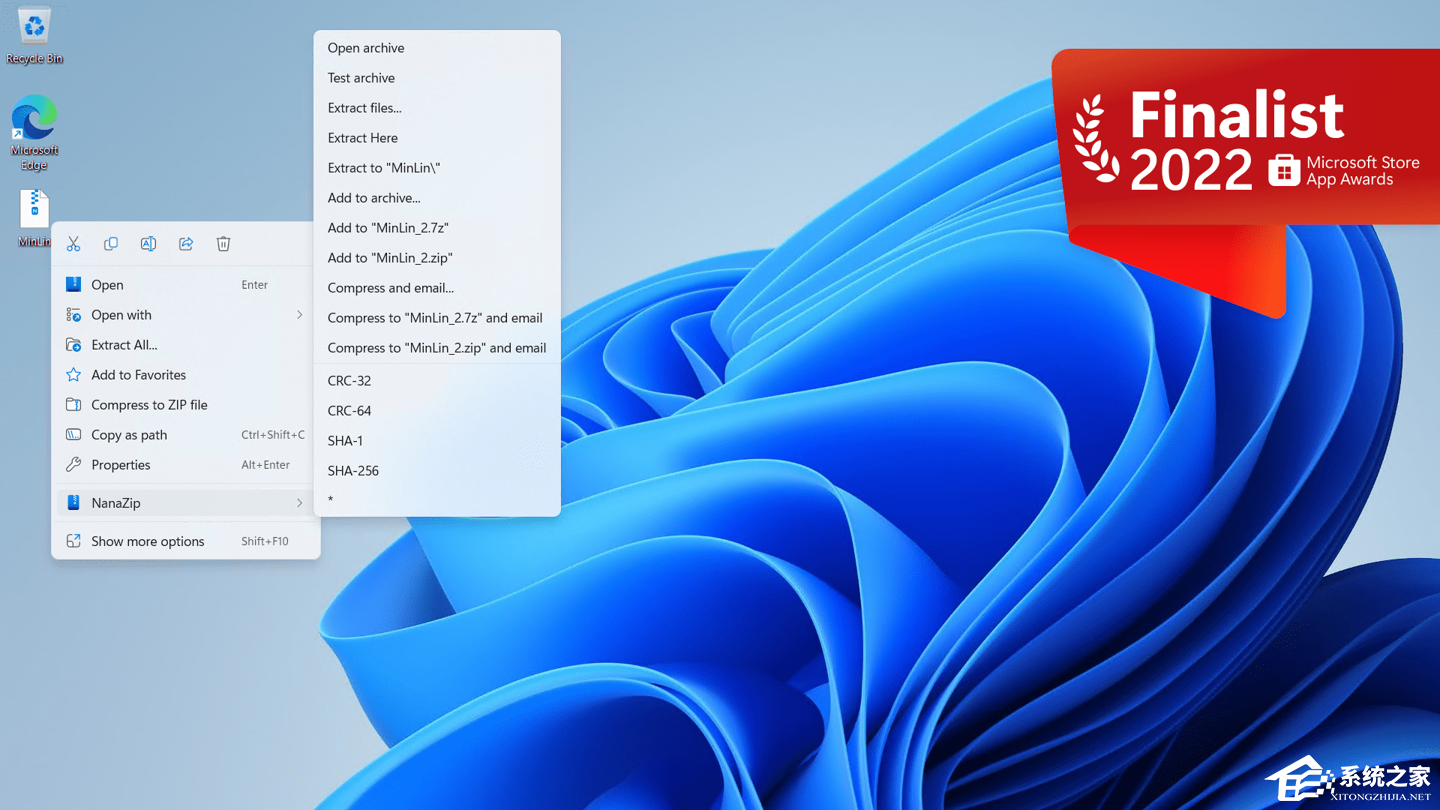Choose Extract All... from context menu
1440x810 pixels.
pos(186,345)
